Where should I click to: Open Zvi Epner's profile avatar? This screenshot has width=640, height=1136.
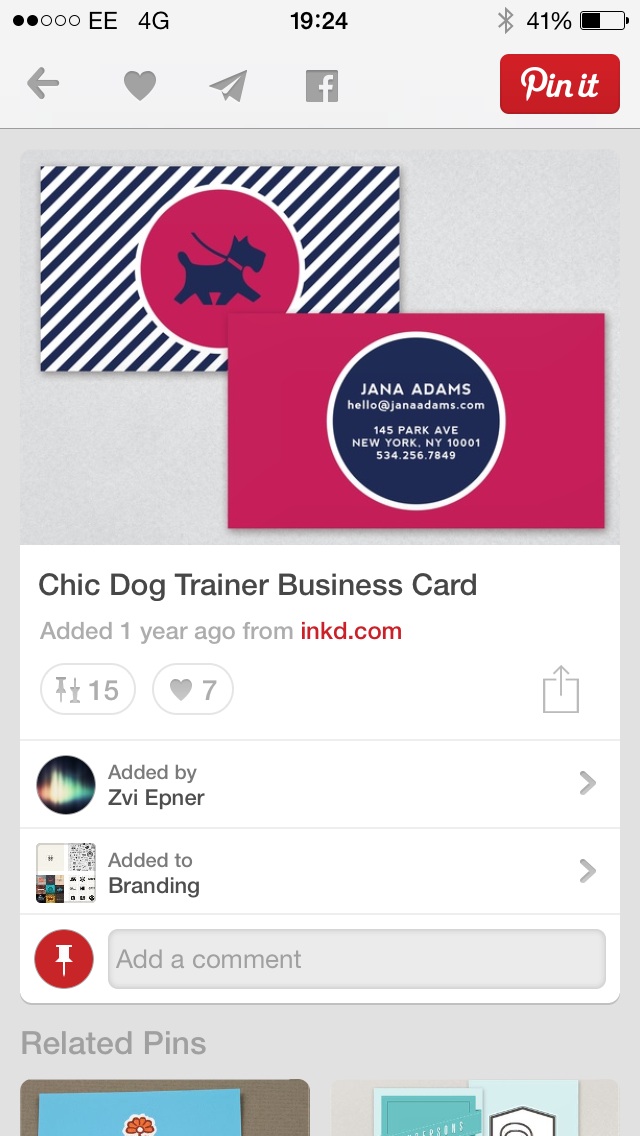65,785
